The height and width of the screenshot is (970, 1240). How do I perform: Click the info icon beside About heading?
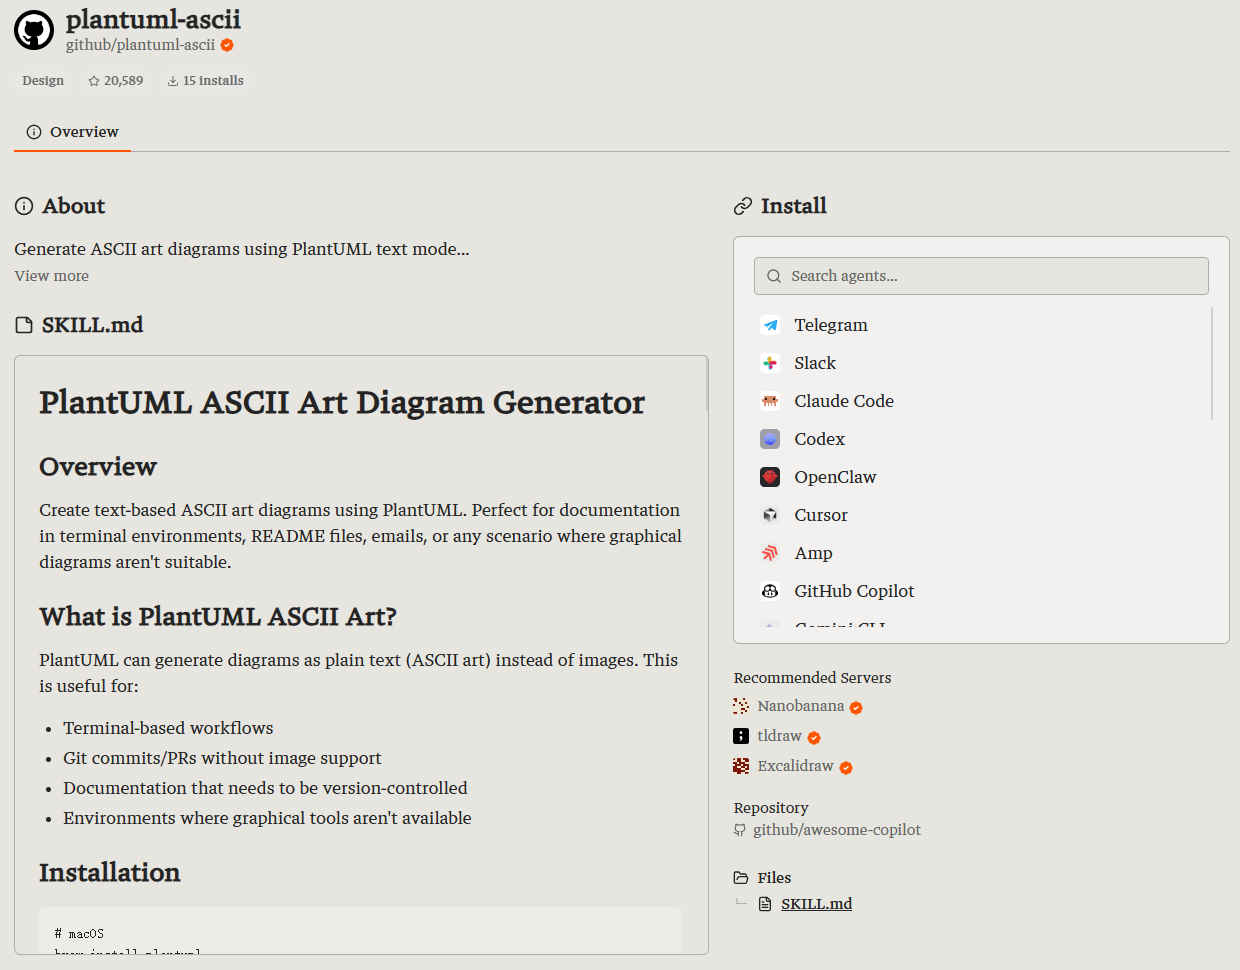click(x=24, y=206)
